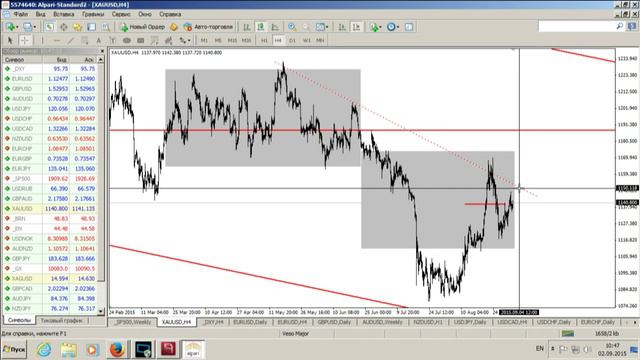Image resolution: width=640 pixels, height=360 pixels.
Task: Open the MetaEditor icon
Action: 174,27
